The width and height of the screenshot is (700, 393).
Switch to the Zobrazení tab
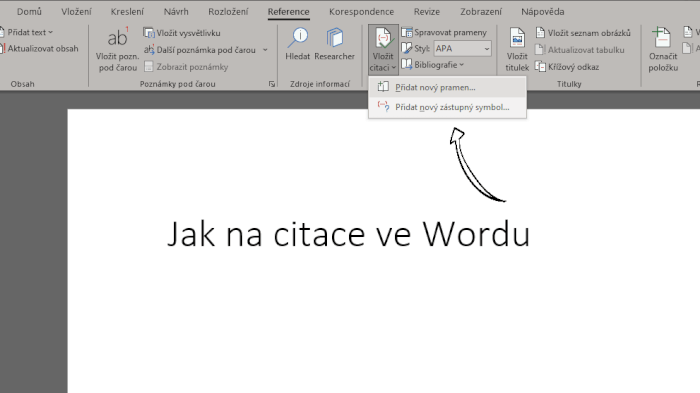point(481,12)
